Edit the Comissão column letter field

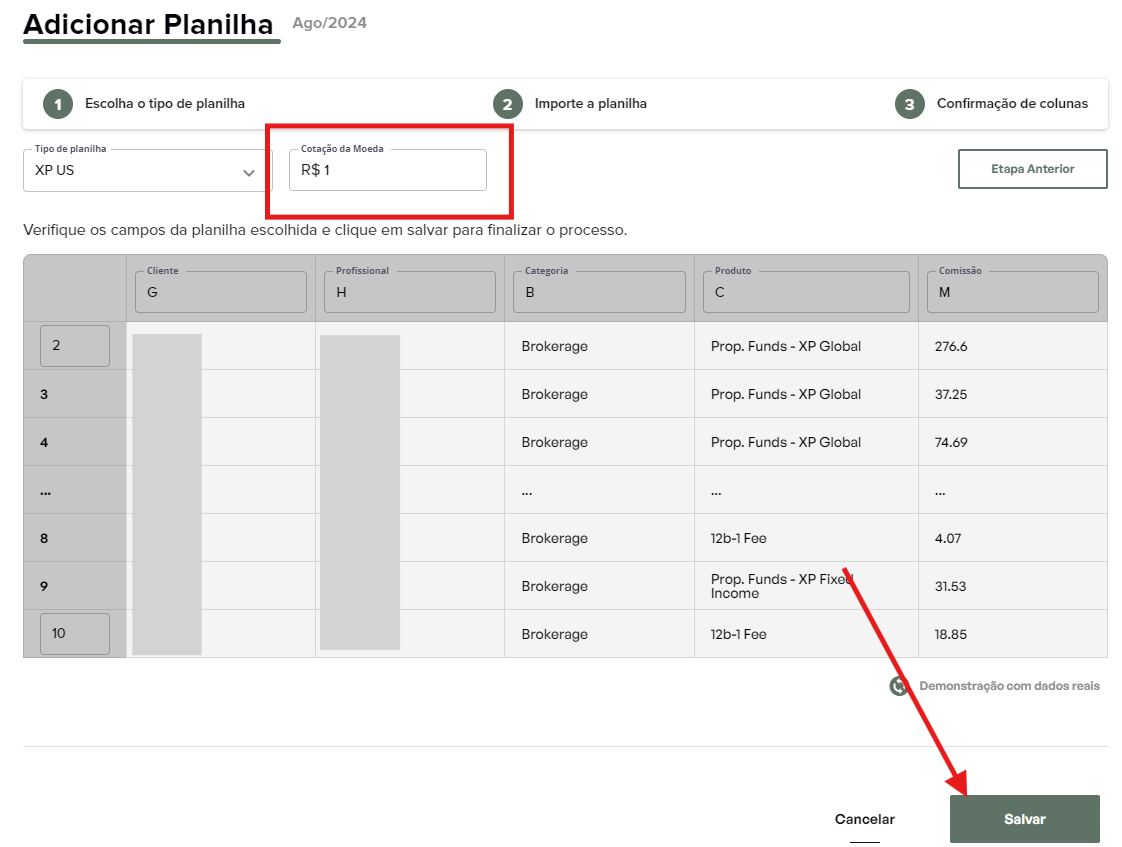click(1012, 293)
